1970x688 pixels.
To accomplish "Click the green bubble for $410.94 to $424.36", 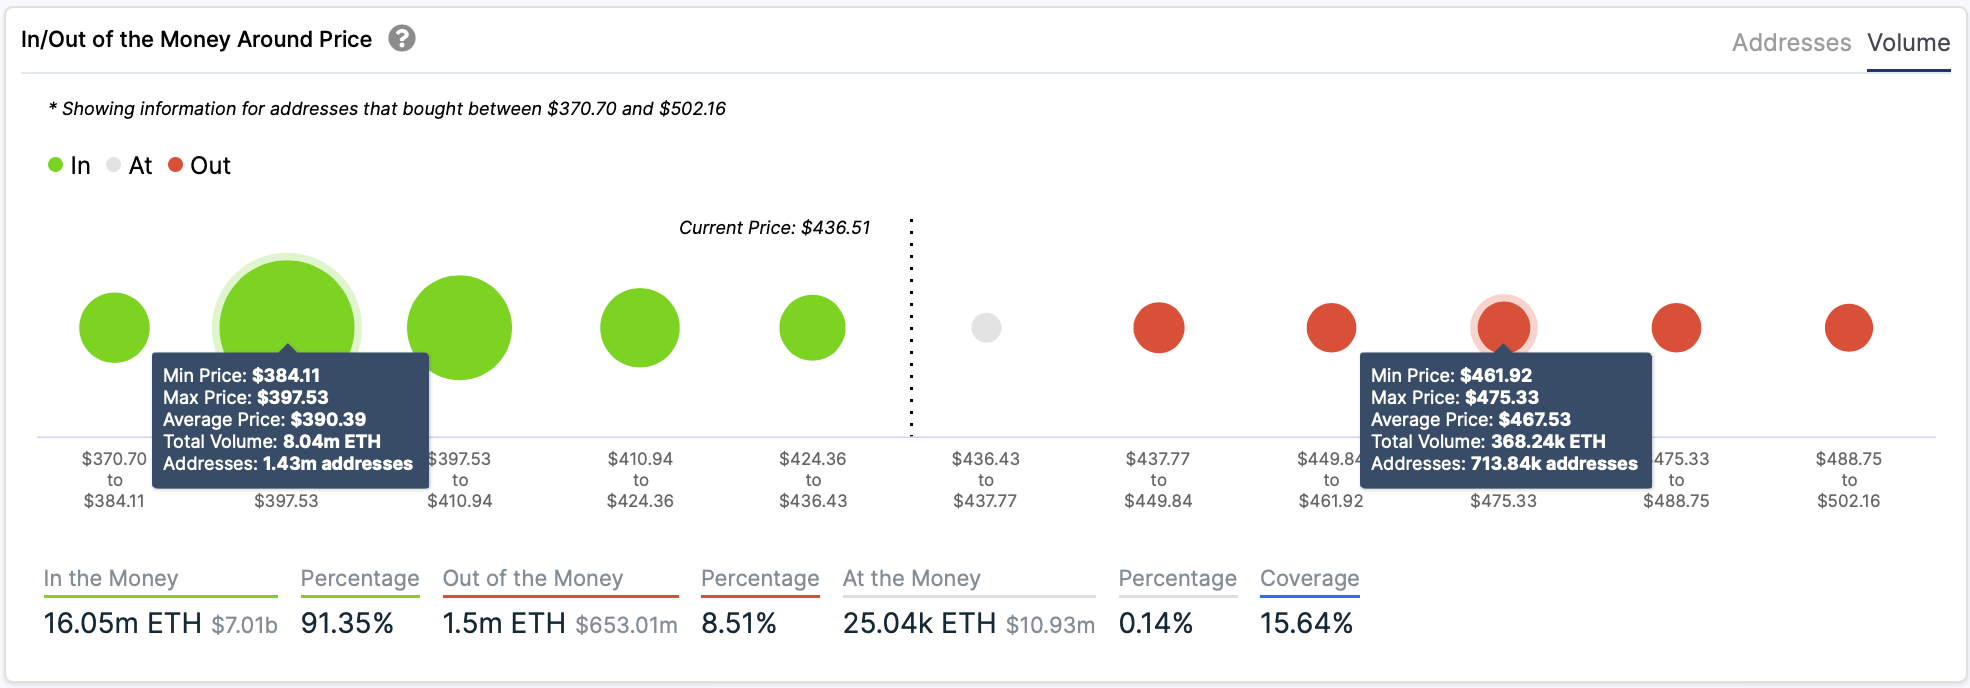I will (640, 327).
